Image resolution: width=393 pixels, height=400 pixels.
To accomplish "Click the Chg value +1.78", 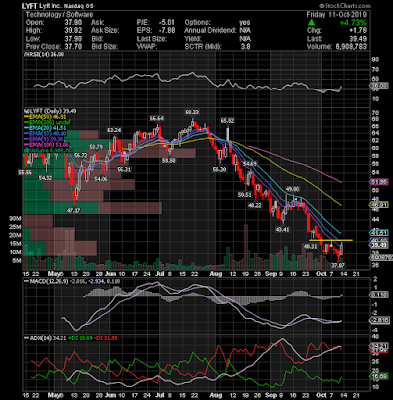I will pyautogui.click(x=358, y=30).
